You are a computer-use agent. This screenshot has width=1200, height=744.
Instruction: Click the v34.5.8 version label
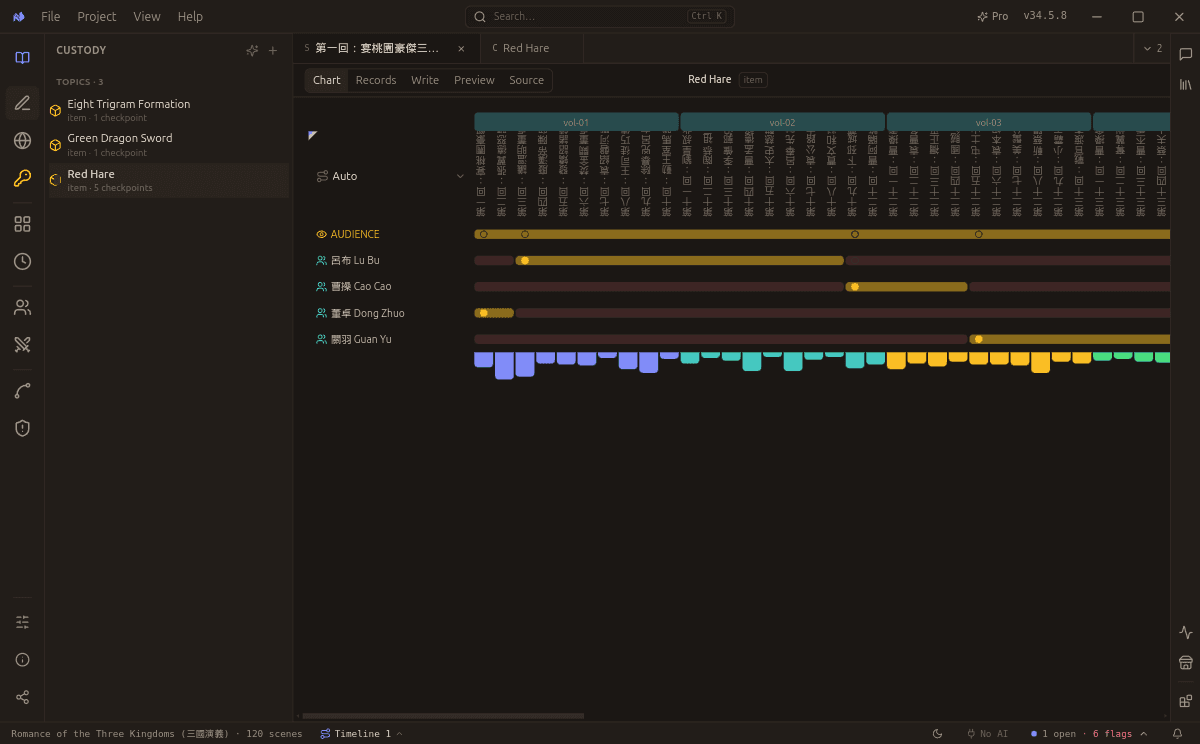point(1045,16)
